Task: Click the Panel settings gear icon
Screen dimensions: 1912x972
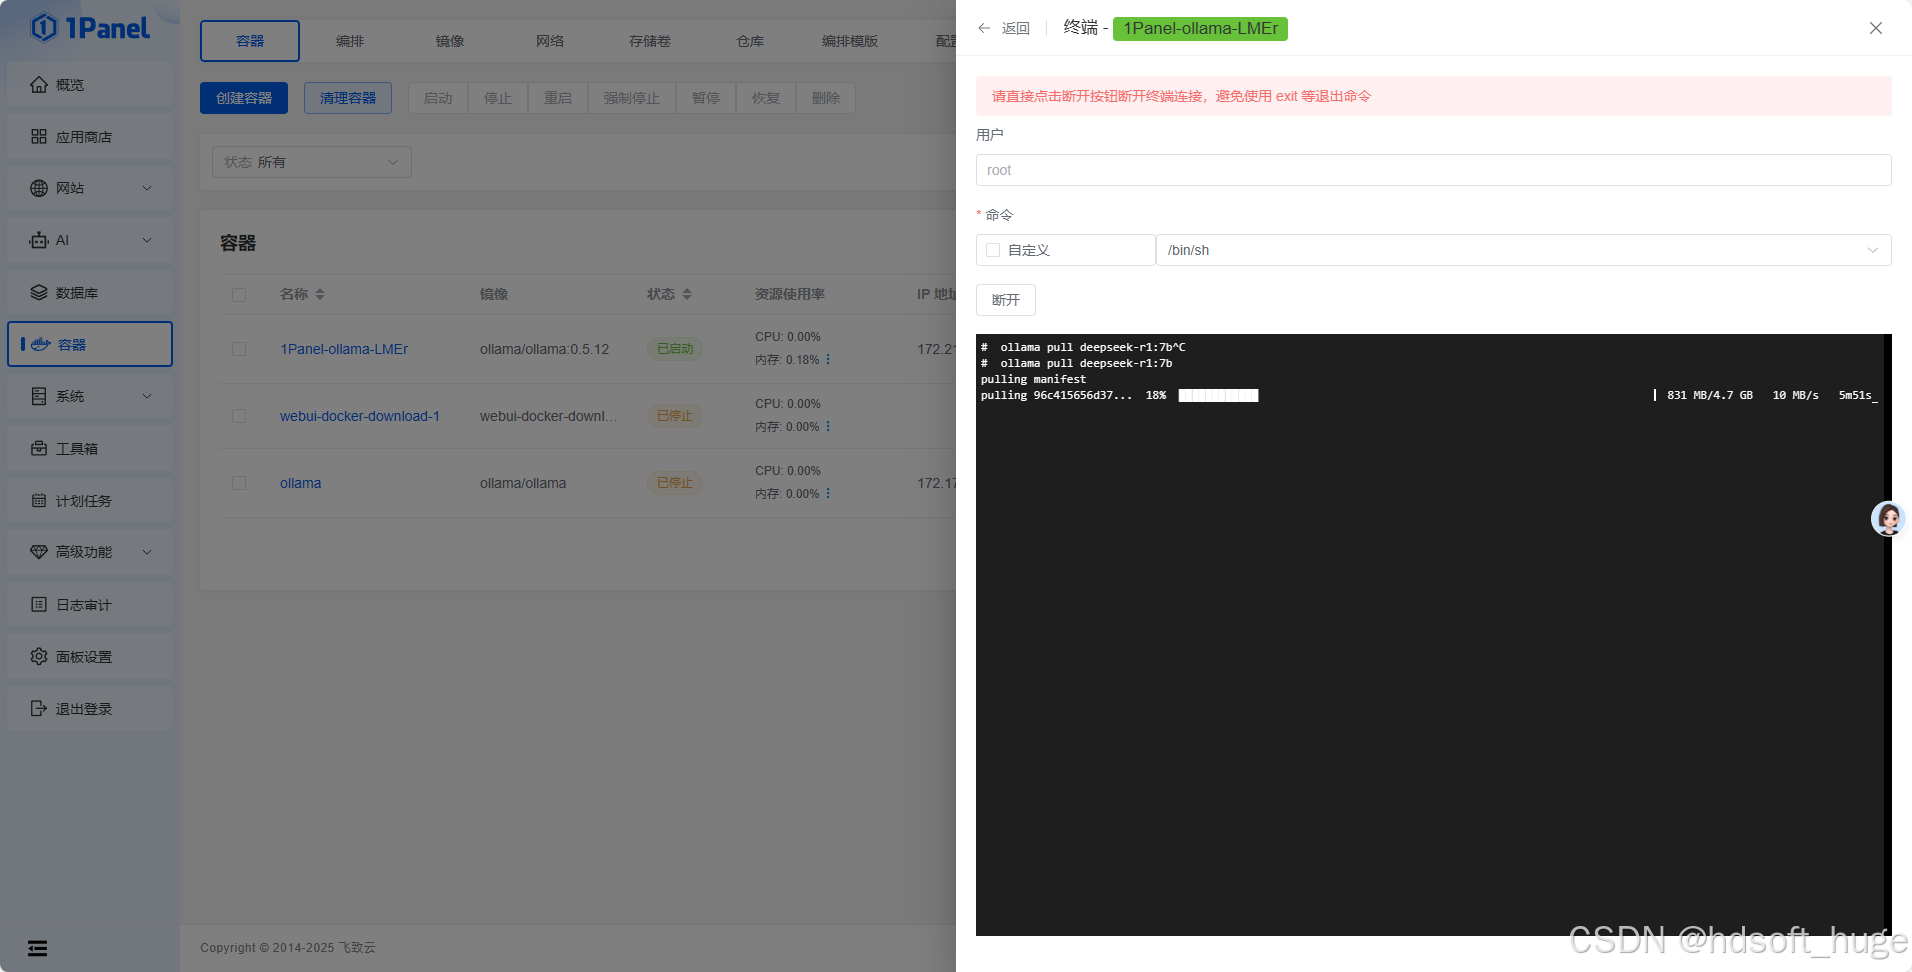Action: click(x=39, y=656)
